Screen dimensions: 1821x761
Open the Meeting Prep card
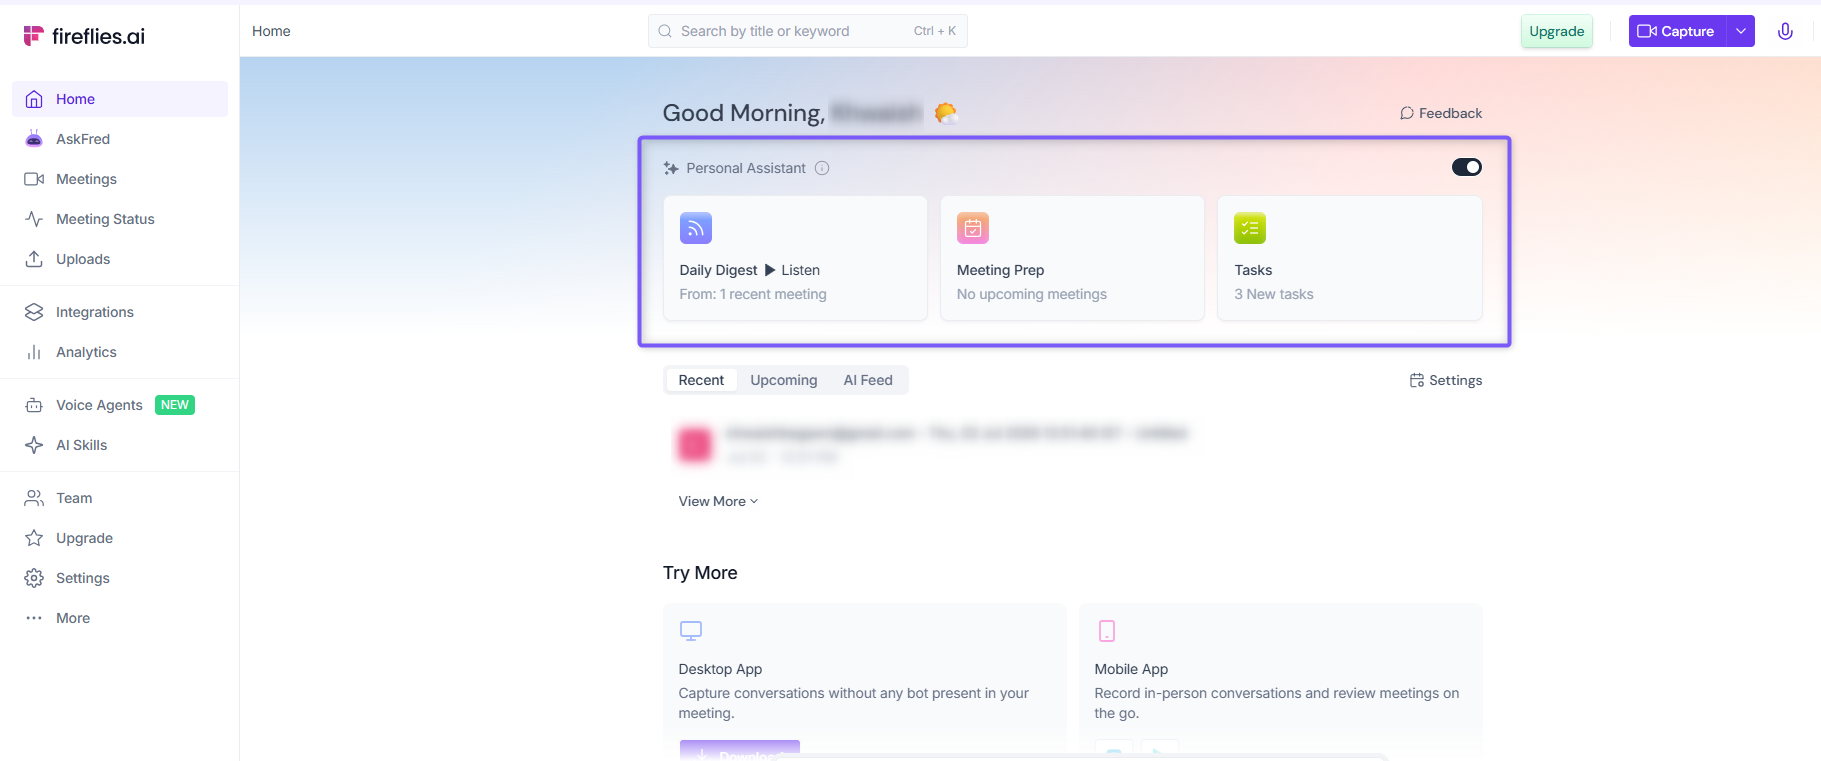[1072, 258]
